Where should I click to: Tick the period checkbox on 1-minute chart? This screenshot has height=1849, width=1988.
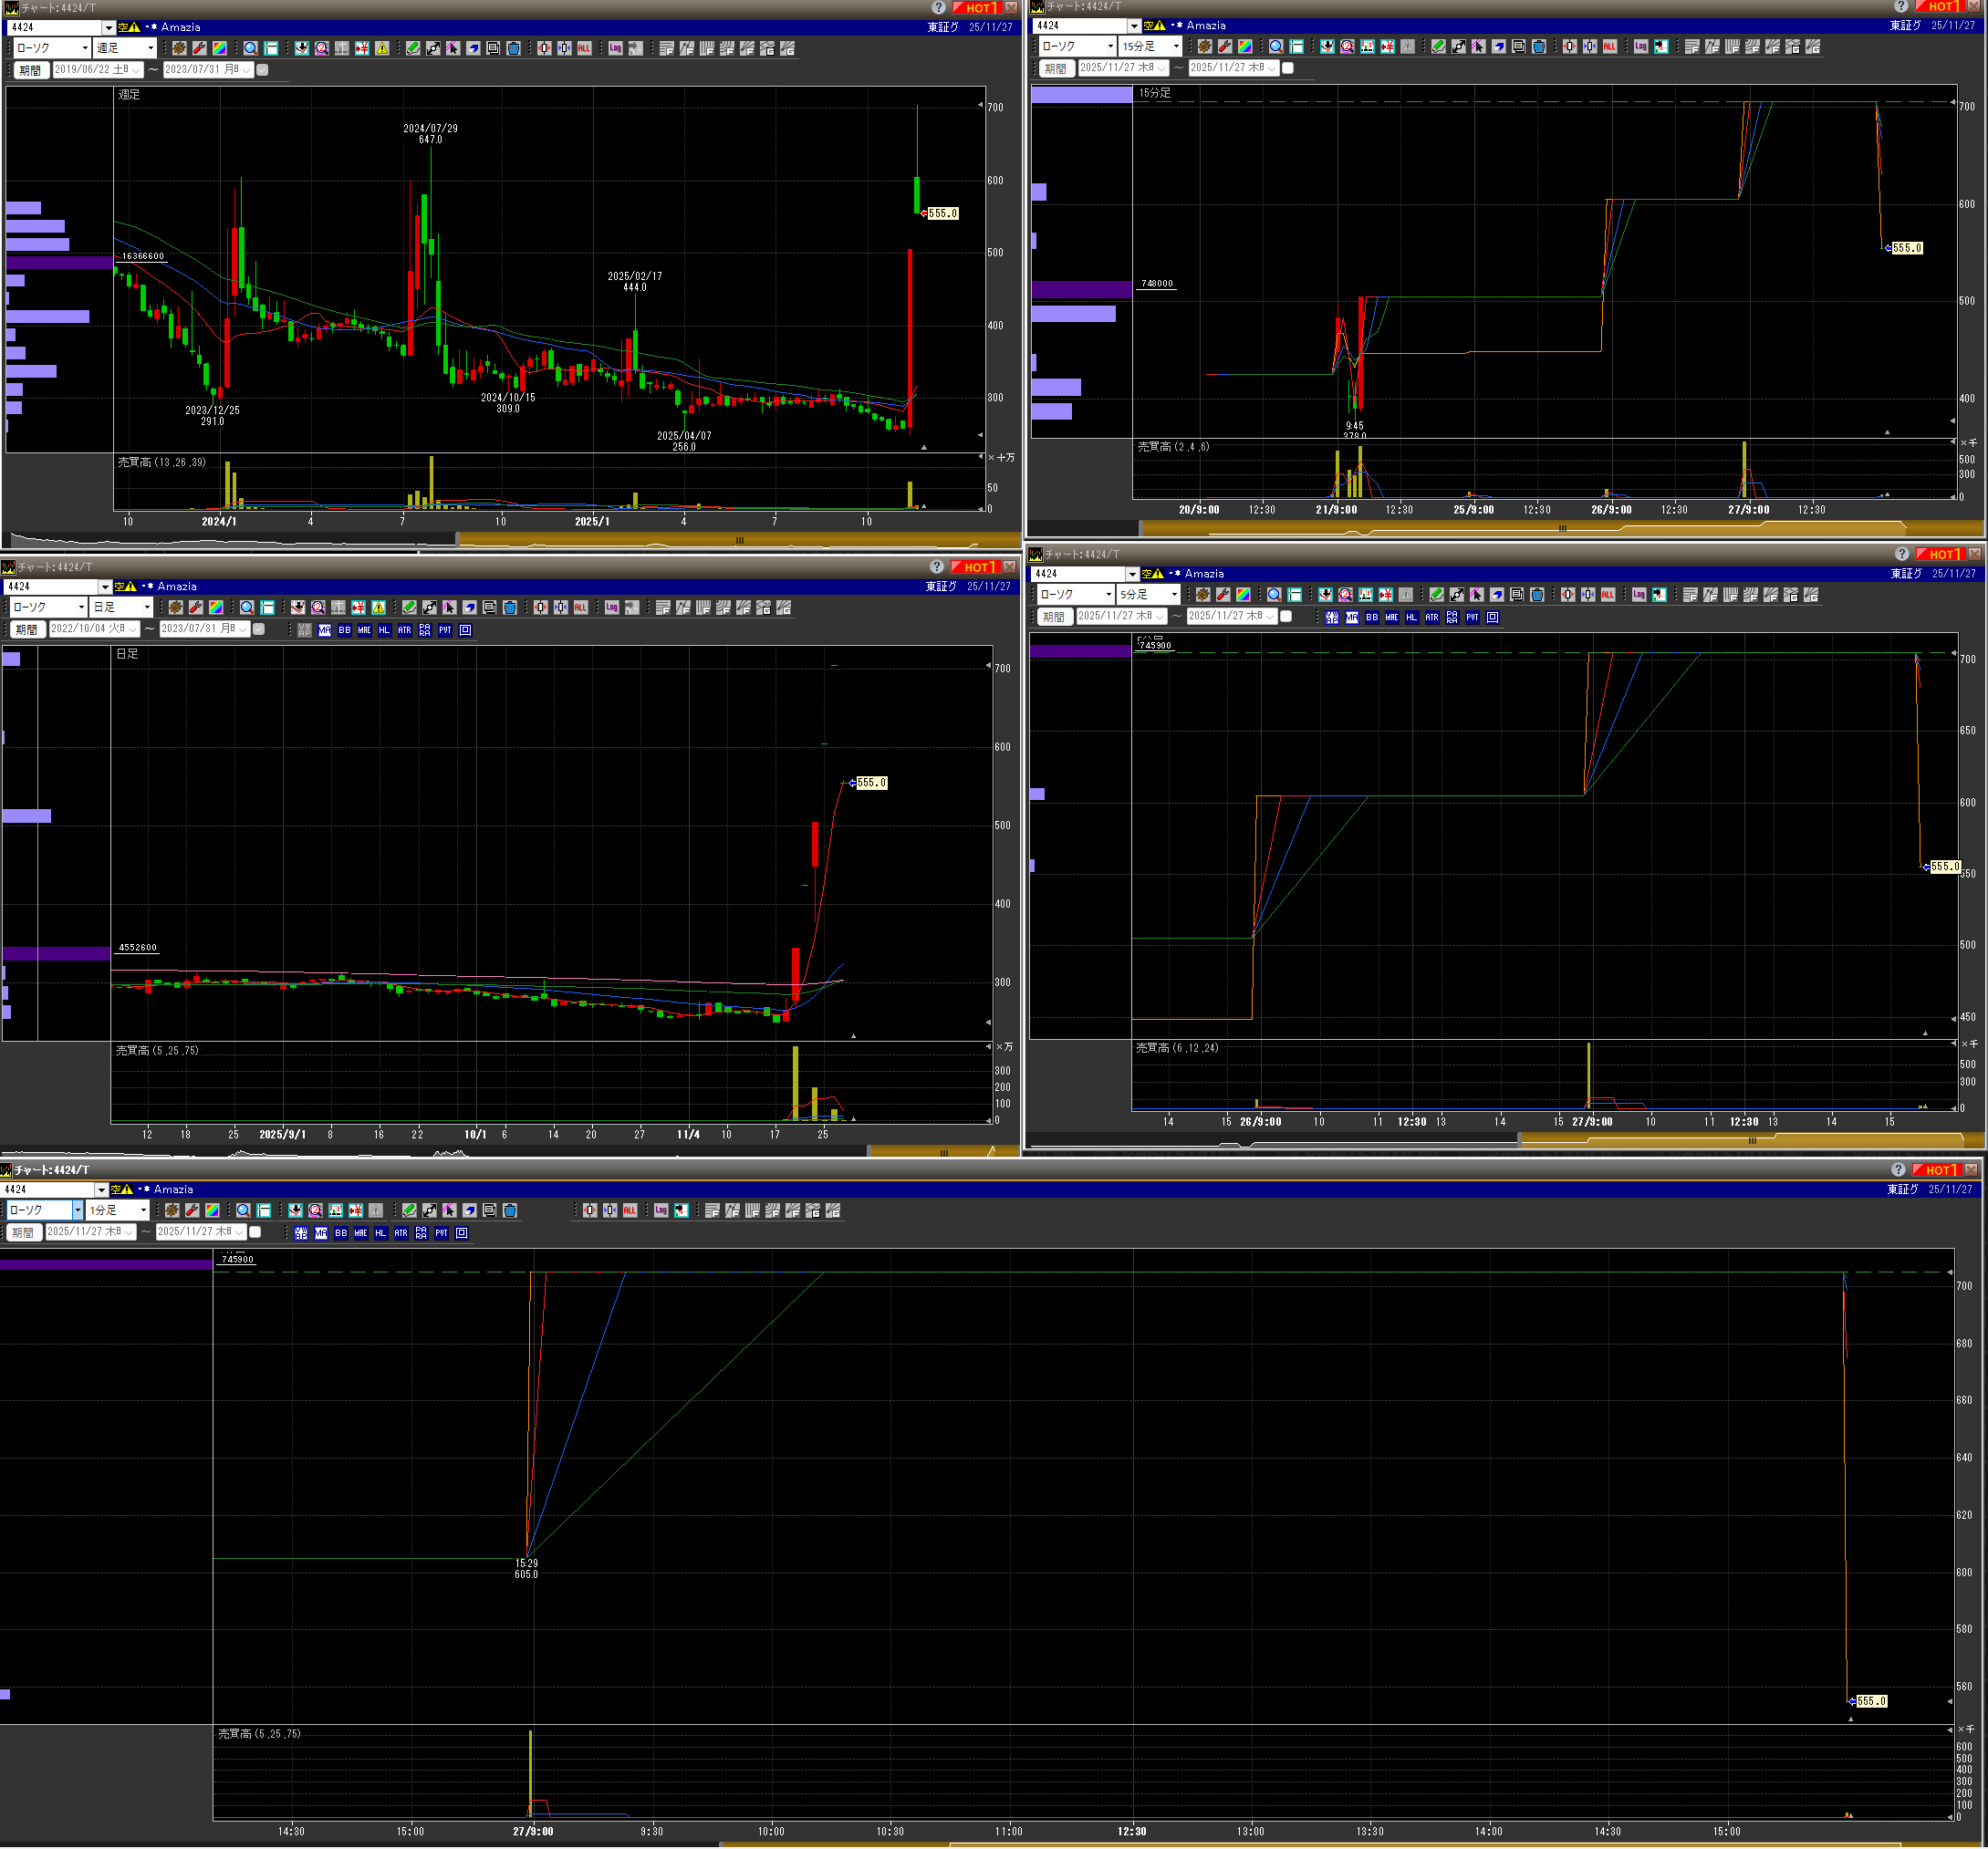pyautogui.click(x=255, y=1232)
